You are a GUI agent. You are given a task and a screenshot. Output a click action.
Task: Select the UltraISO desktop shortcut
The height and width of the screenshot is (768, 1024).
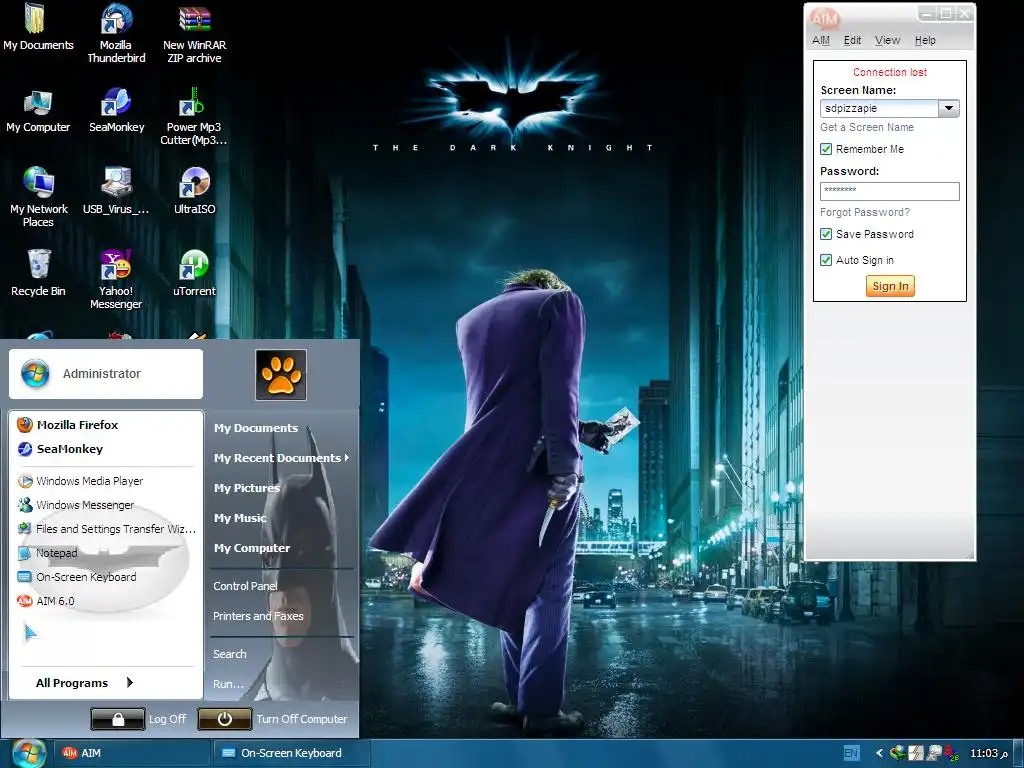pyautogui.click(x=194, y=191)
